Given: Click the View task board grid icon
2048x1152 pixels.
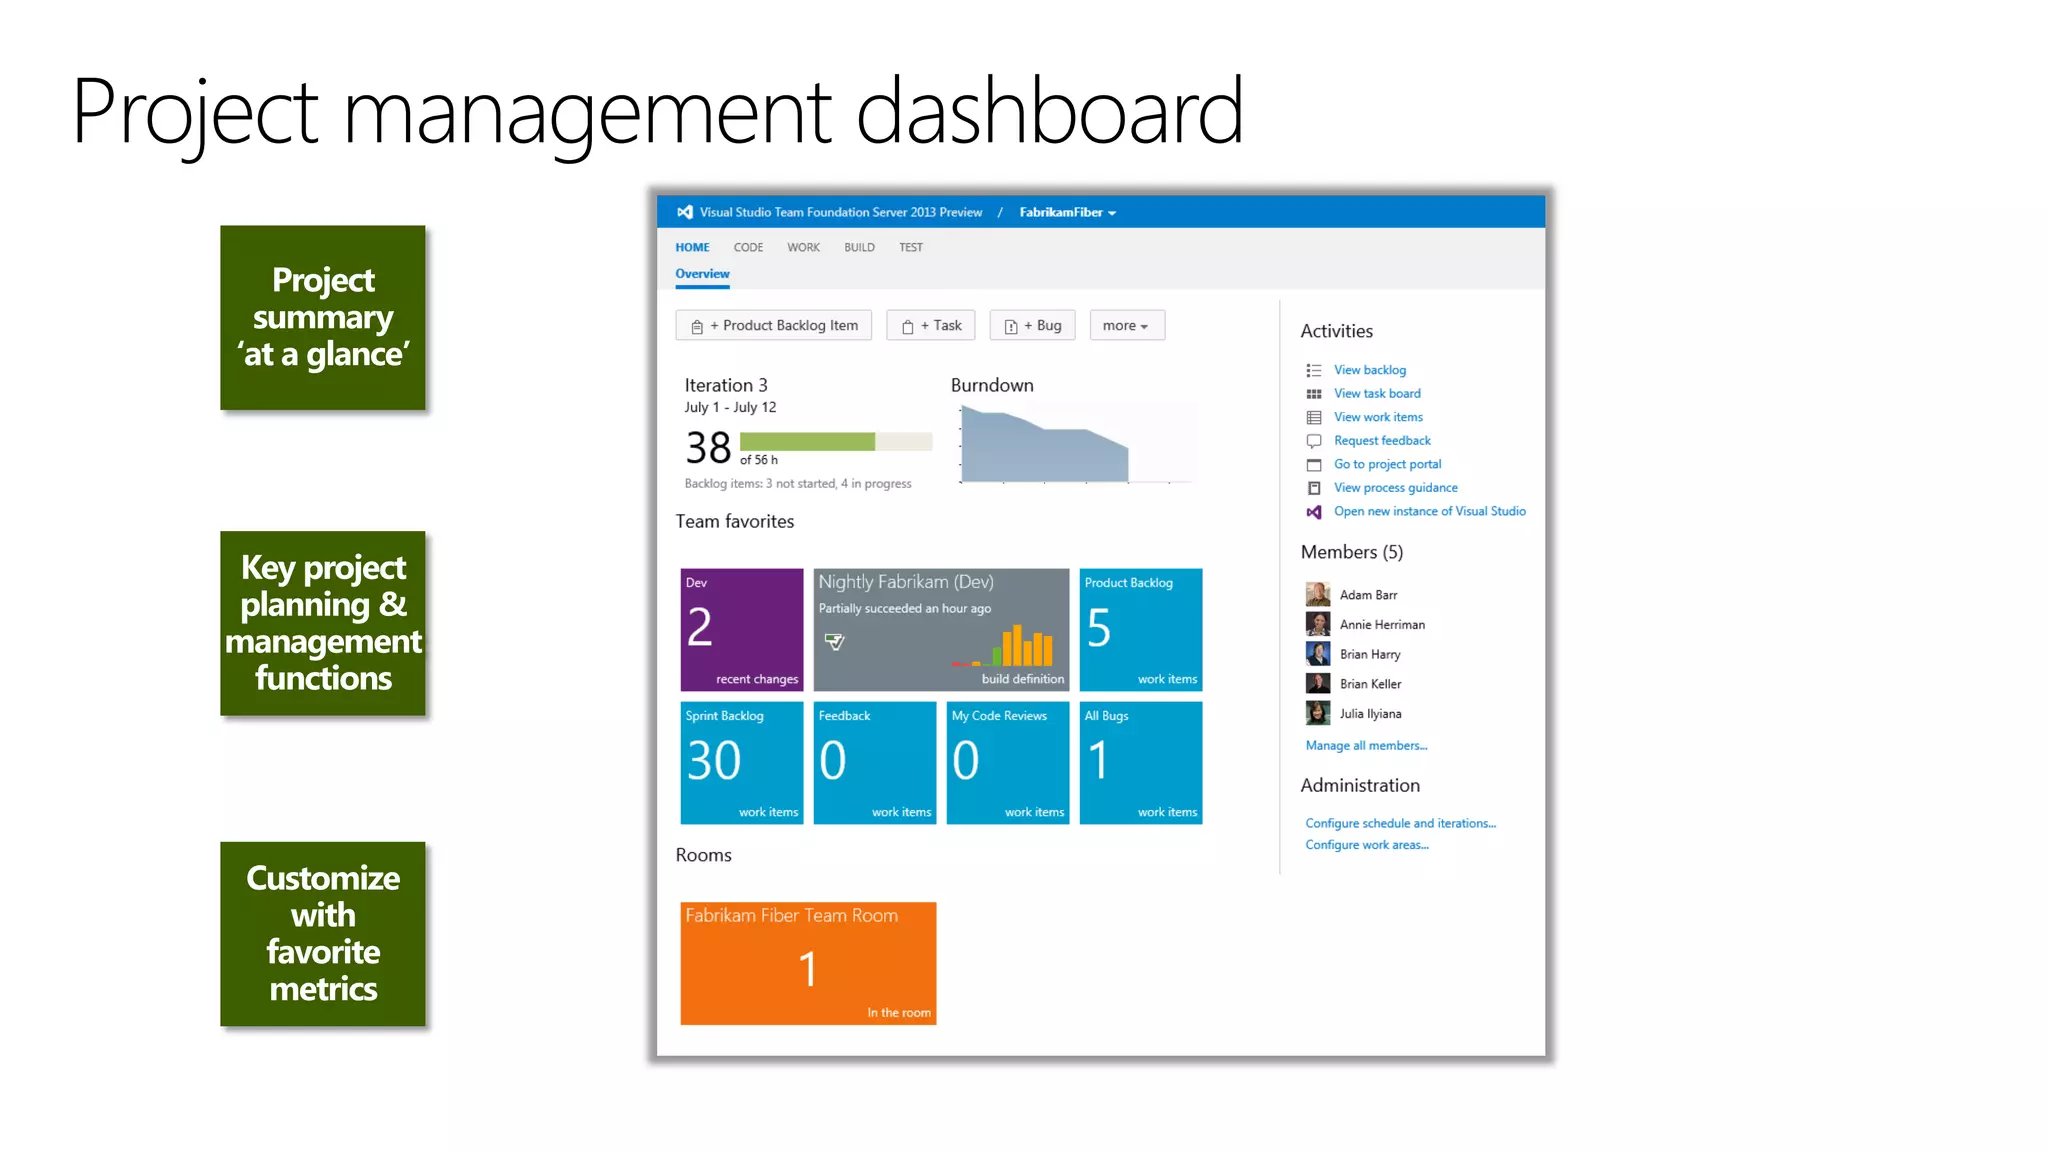Looking at the screenshot, I should (1314, 394).
